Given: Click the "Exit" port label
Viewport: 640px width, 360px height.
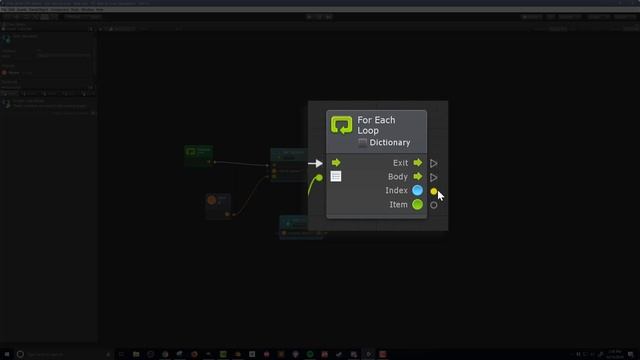Looking at the screenshot, I should click(x=400, y=163).
